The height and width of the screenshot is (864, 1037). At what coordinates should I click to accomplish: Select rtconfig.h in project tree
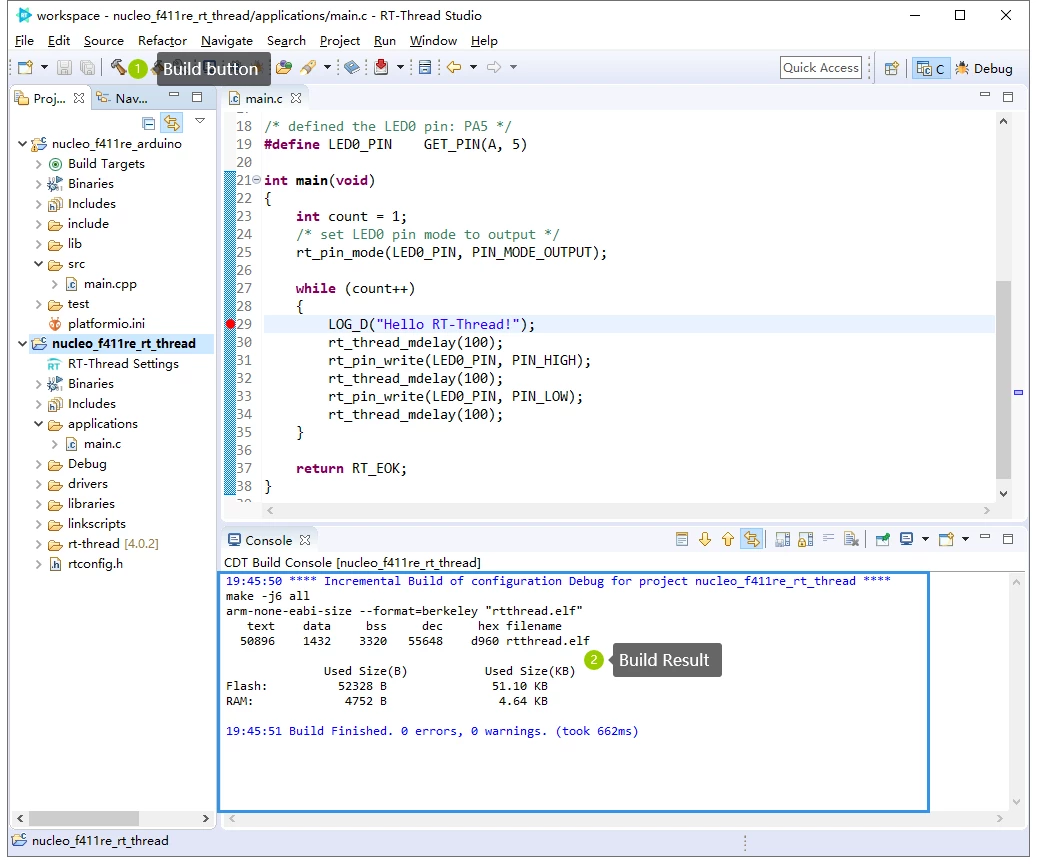95,564
